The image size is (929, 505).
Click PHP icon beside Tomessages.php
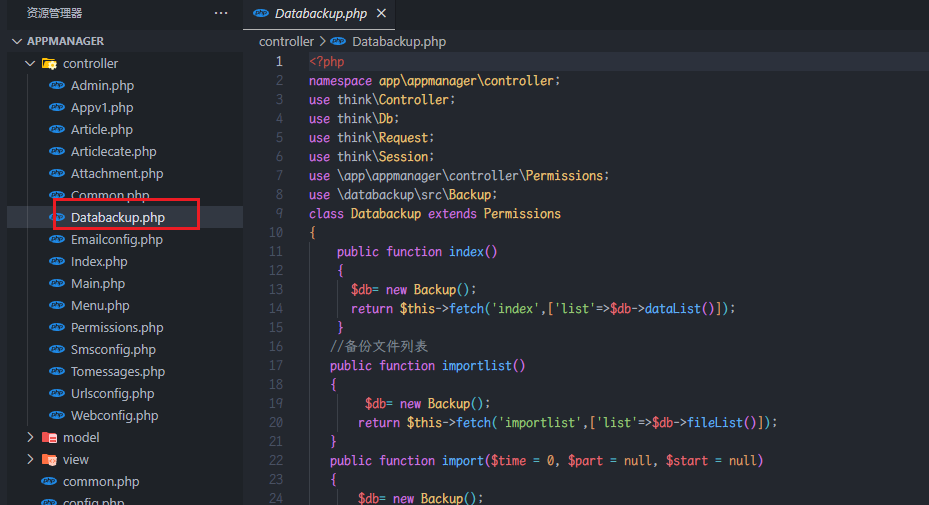[57, 371]
